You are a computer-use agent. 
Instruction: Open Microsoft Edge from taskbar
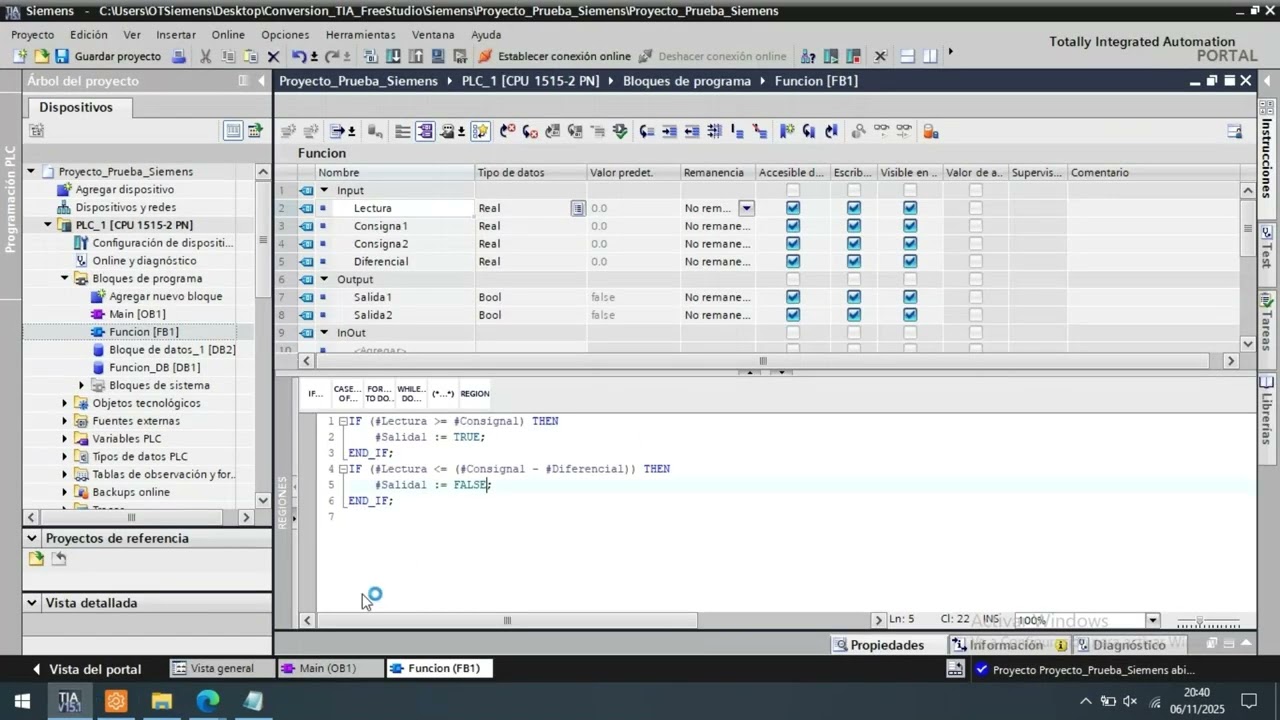(207, 701)
